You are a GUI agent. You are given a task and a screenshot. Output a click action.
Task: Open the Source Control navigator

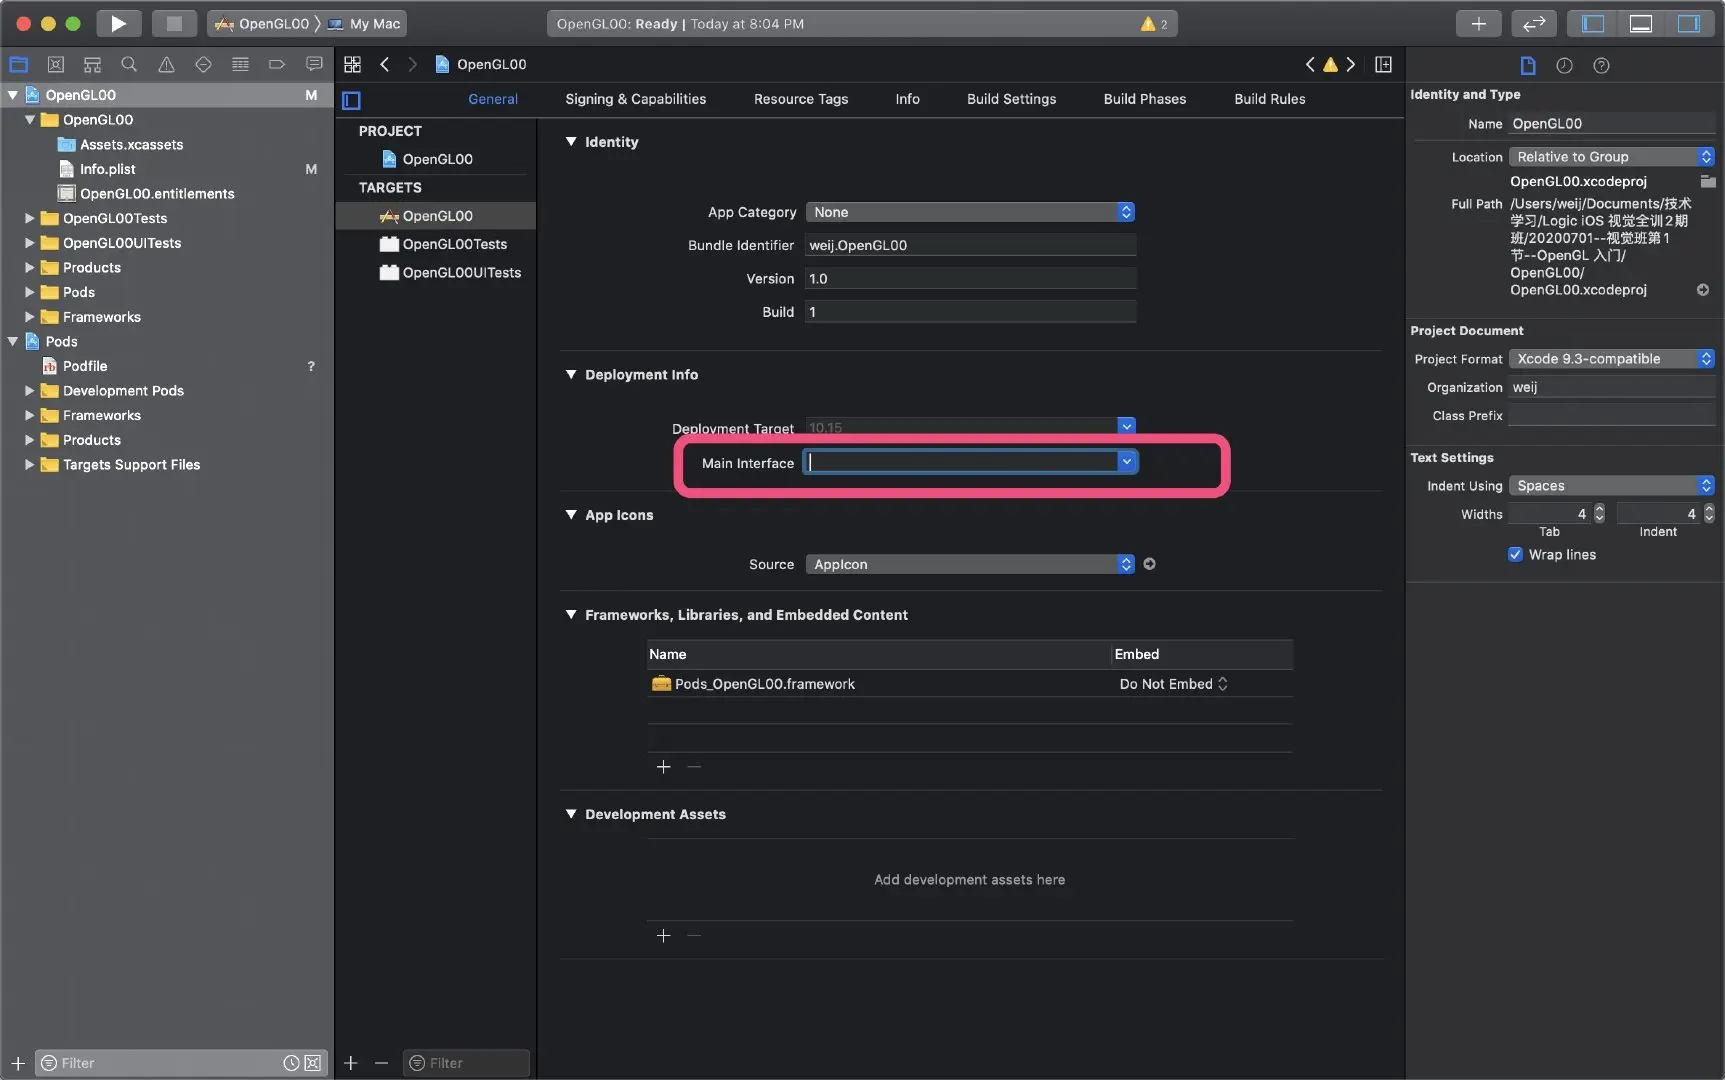(56, 64)
